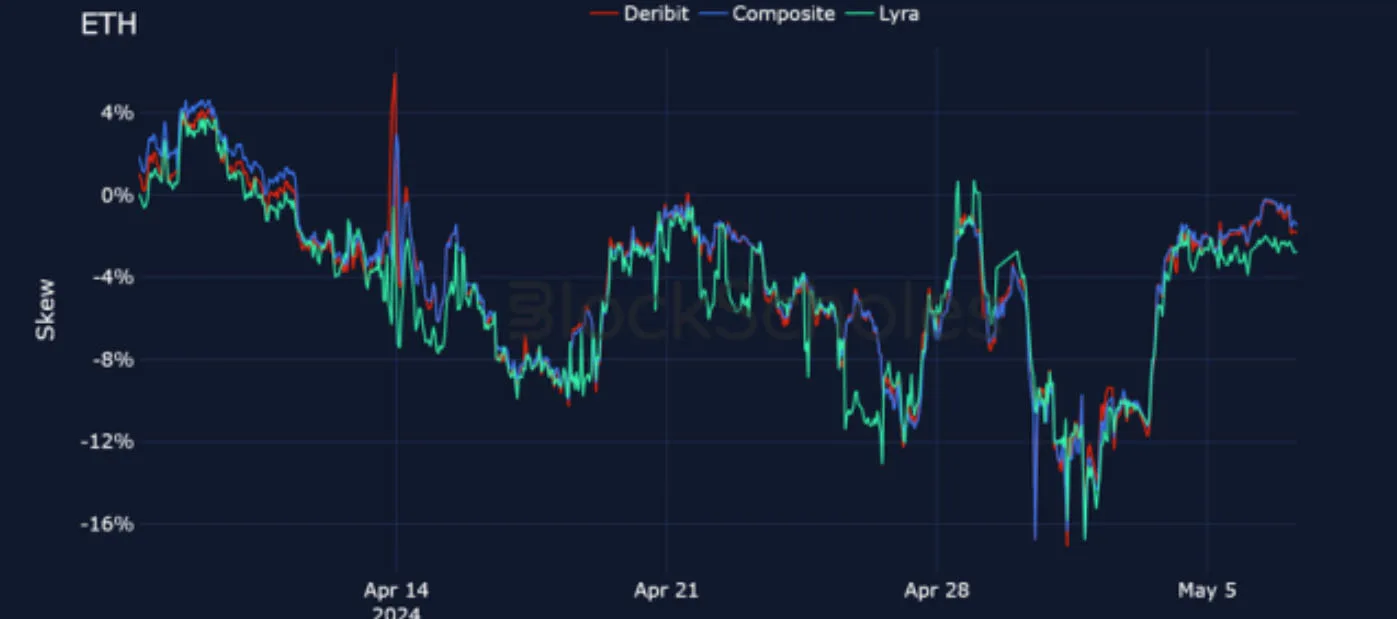Click the red Deribit legend line marker
The width and height of the screenshot is (1397, 619).
(603, 14)
